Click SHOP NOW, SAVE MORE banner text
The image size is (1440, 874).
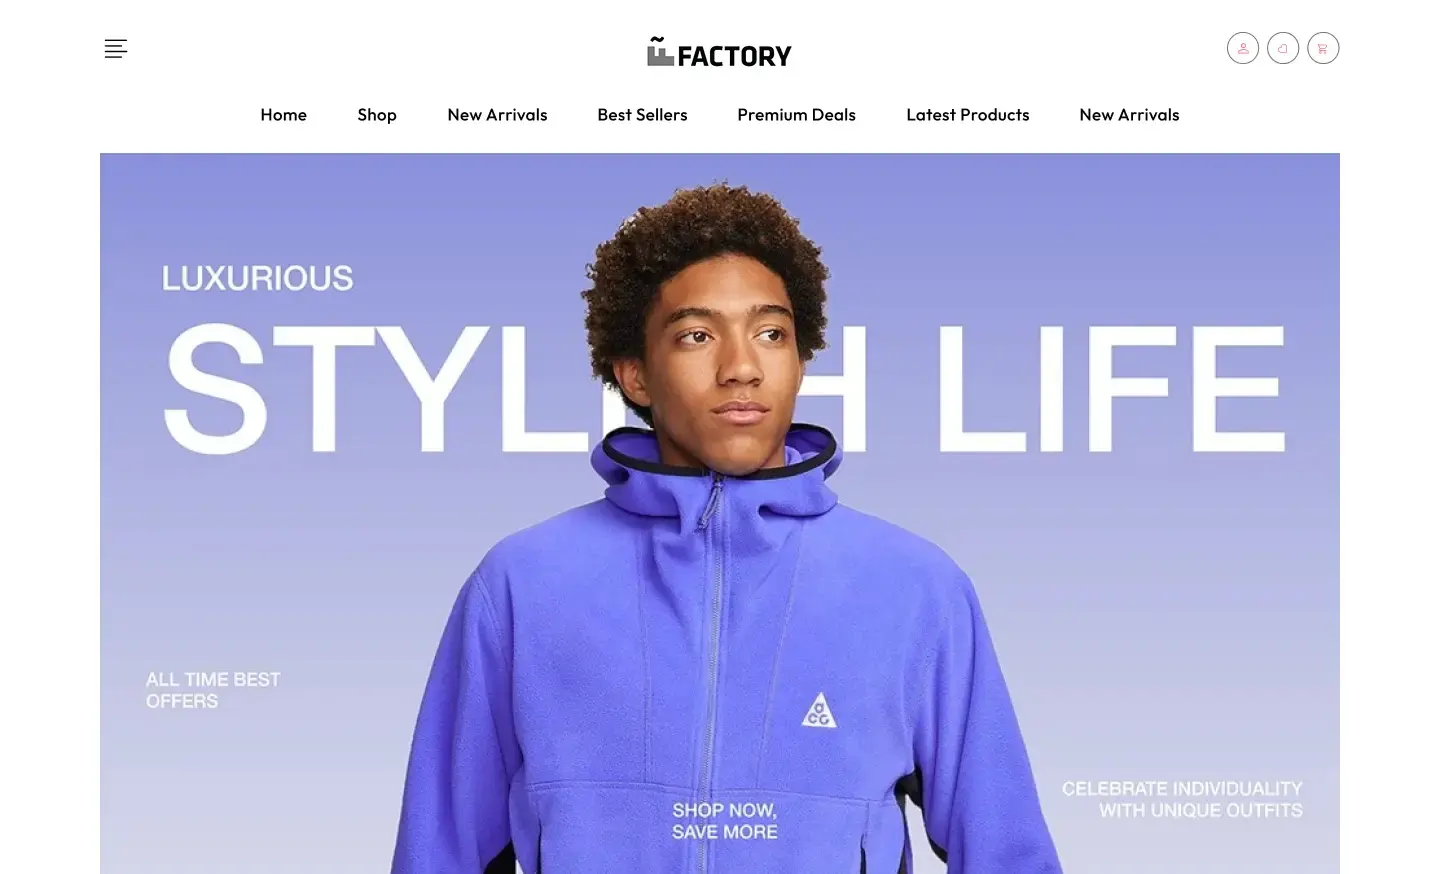click(x=724, y=821)
